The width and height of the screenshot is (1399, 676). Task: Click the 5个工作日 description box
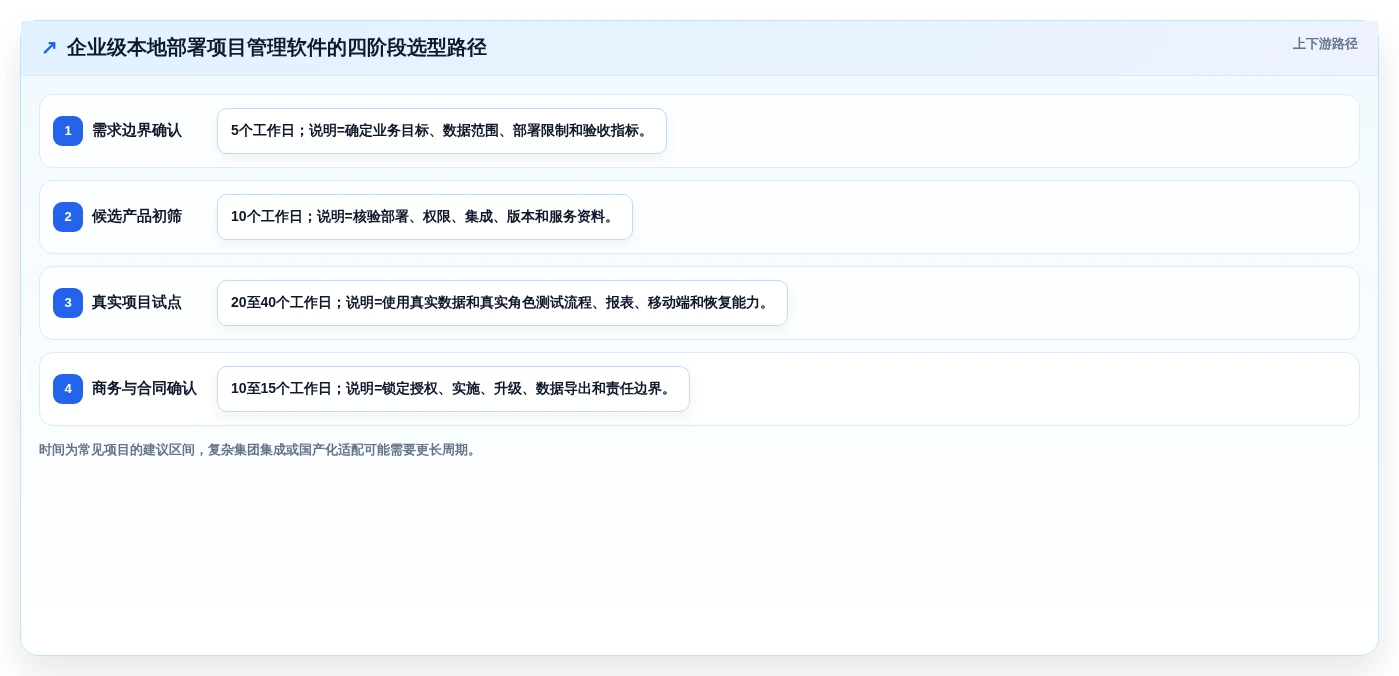[x=442, y=131]
